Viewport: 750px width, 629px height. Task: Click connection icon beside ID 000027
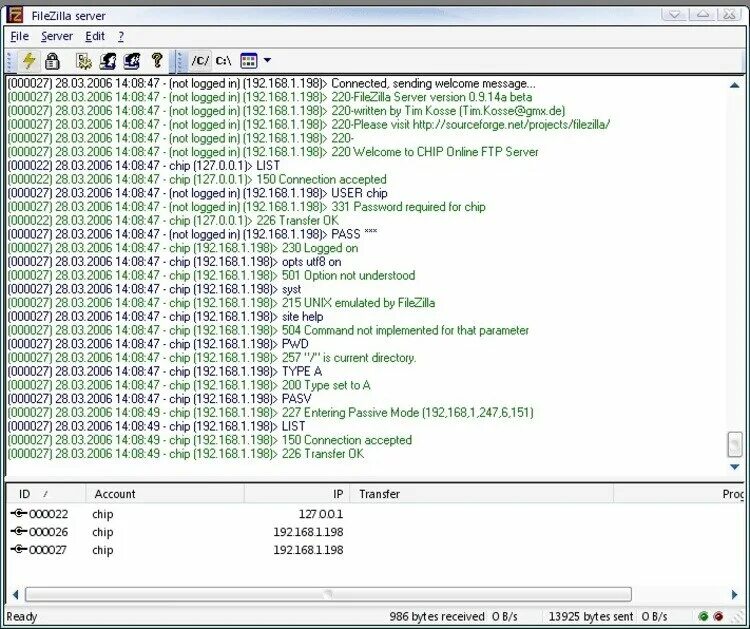click(19, 549)
